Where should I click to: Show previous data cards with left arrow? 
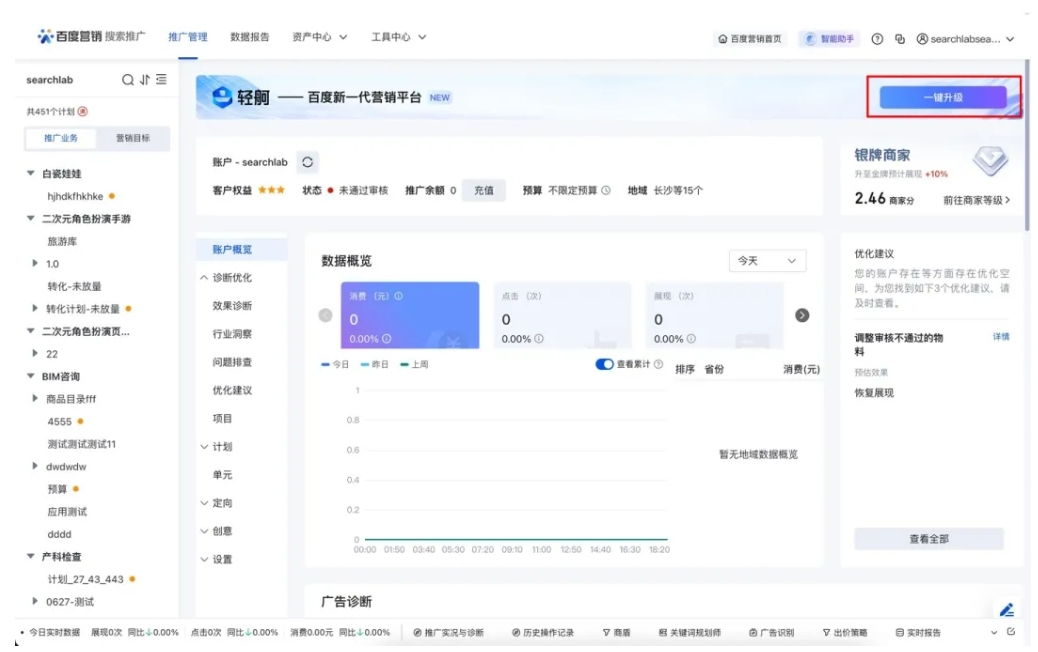pos(326,315)
